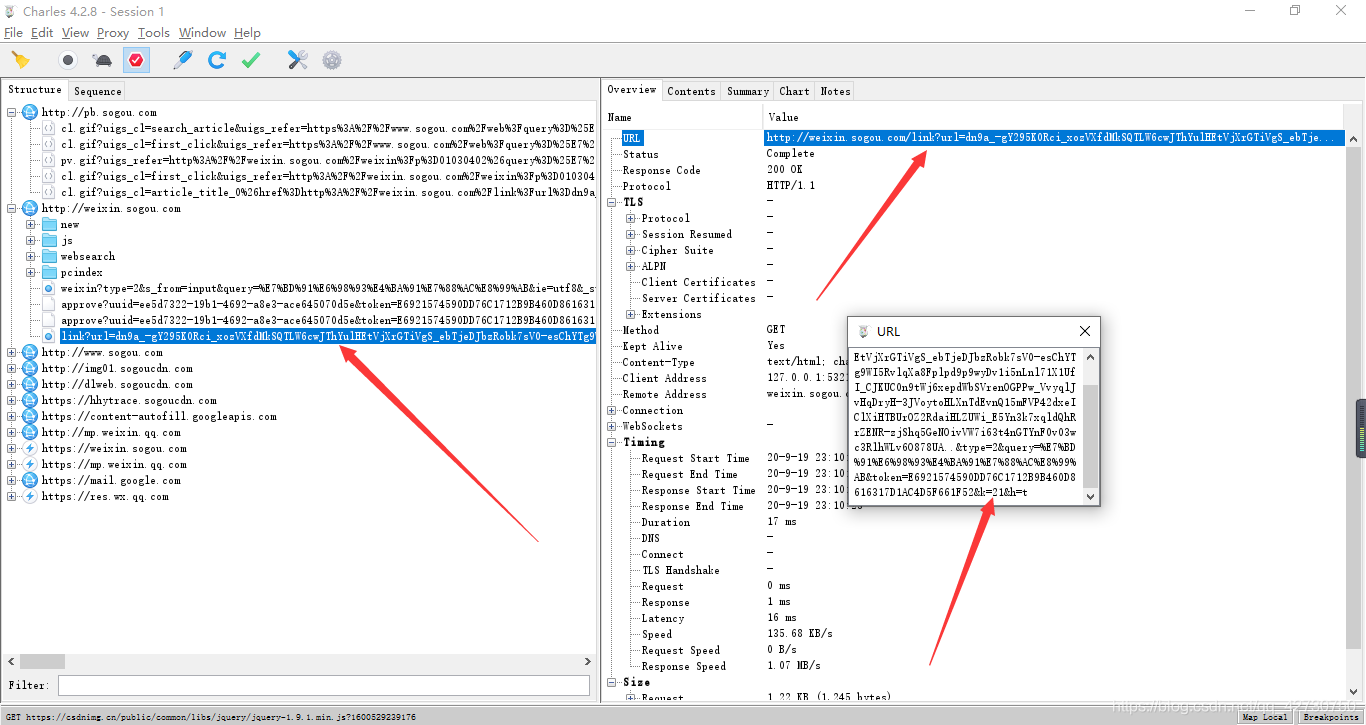Expand the new folder in the tree
Image resolution: width=1366 pixels, height=725 pixels.
pyautogui.click(x=31, y=224)
